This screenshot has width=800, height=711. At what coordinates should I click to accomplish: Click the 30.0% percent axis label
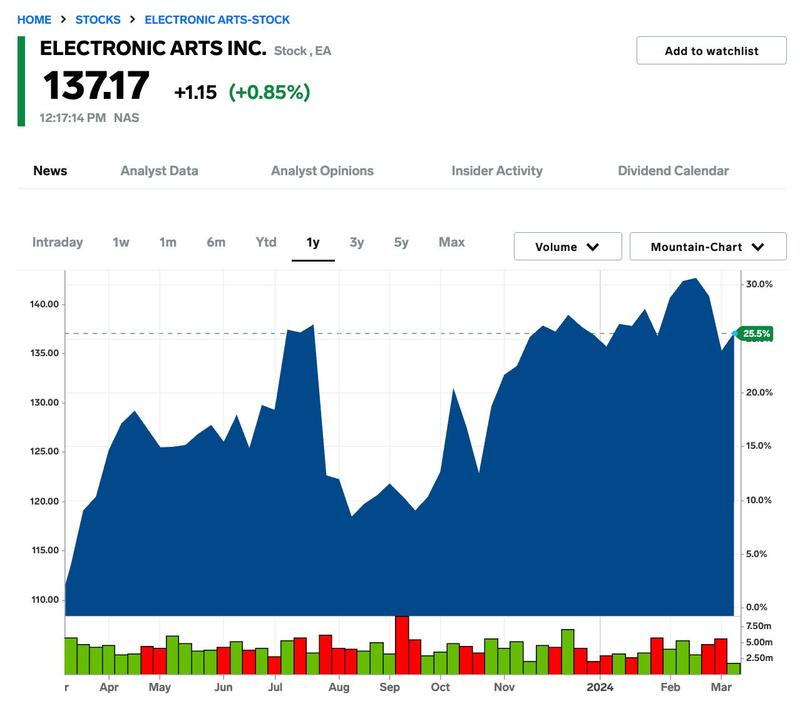(759, 284)
